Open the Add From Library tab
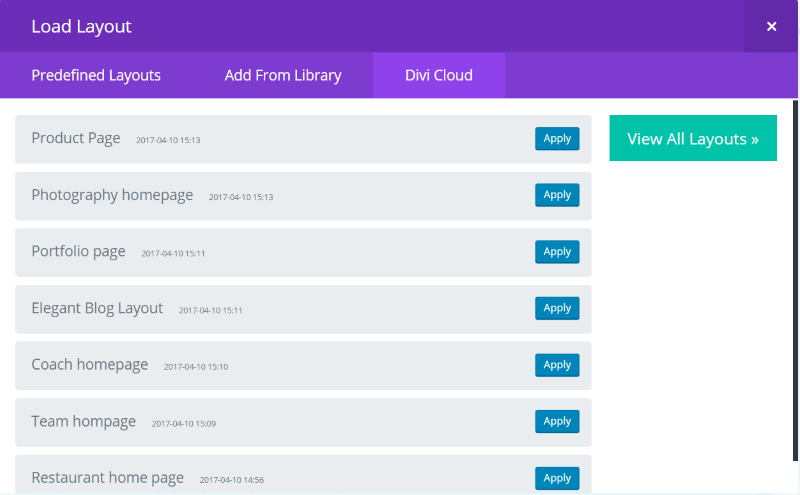This screenshot has width=800, height=495. 283,75
